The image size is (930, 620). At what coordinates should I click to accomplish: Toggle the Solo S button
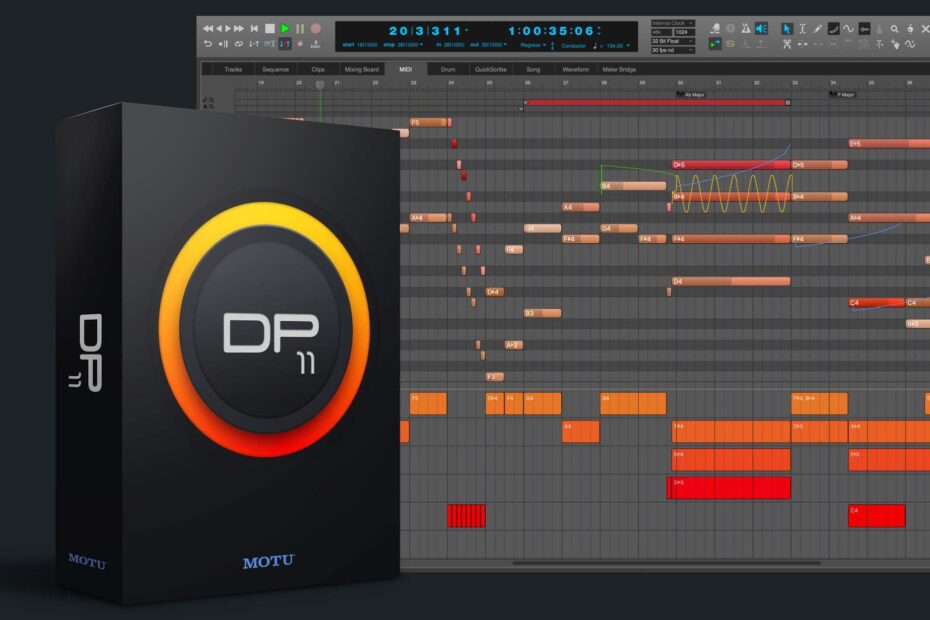click(730, 44)
